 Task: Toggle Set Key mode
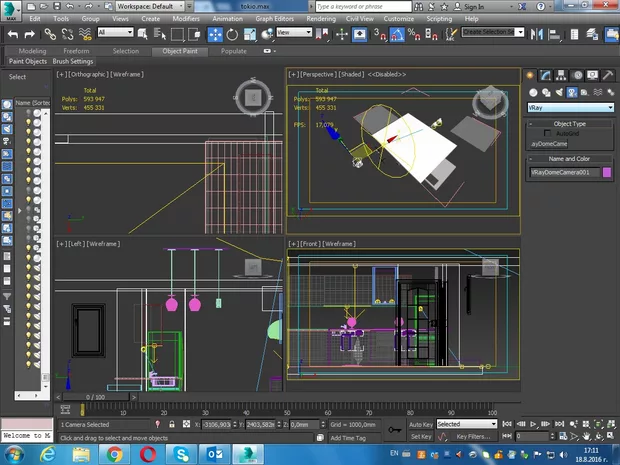(420, 436)
